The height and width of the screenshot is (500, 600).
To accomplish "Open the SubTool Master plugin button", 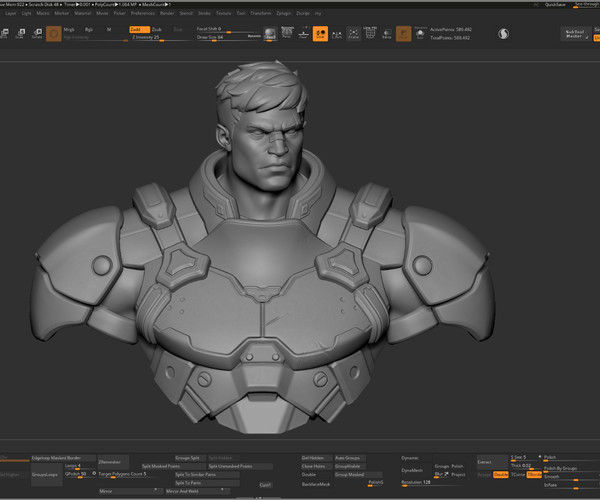I will (x=574, y=34).
